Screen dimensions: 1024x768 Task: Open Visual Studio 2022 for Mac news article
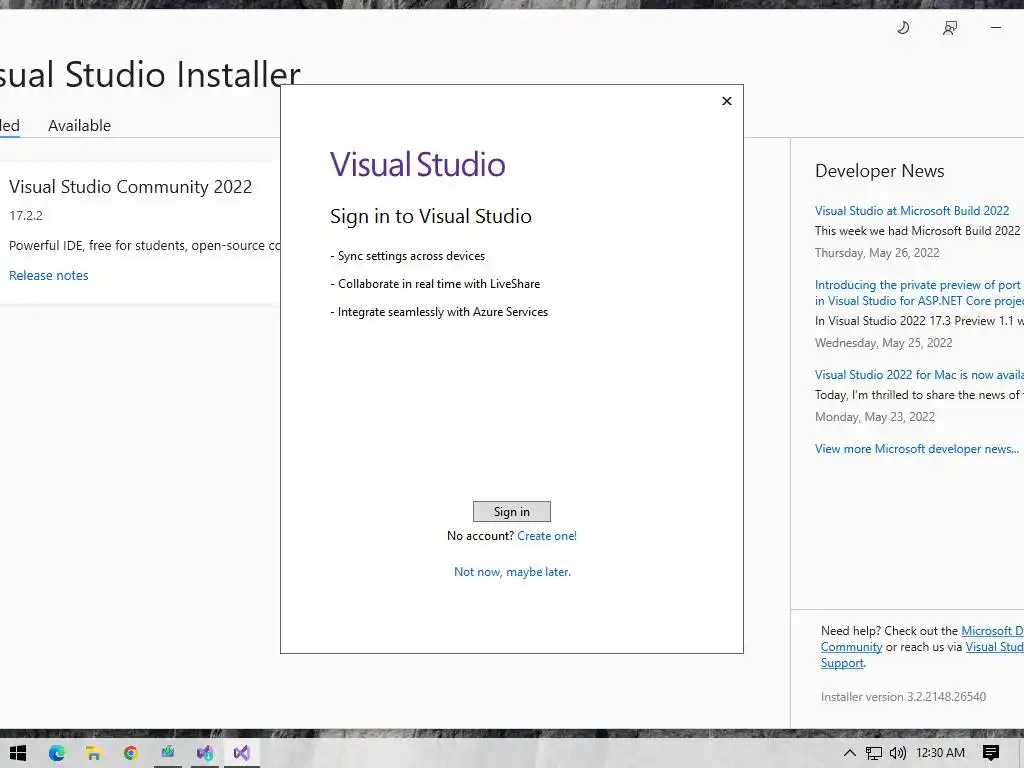tap(919, 375)
